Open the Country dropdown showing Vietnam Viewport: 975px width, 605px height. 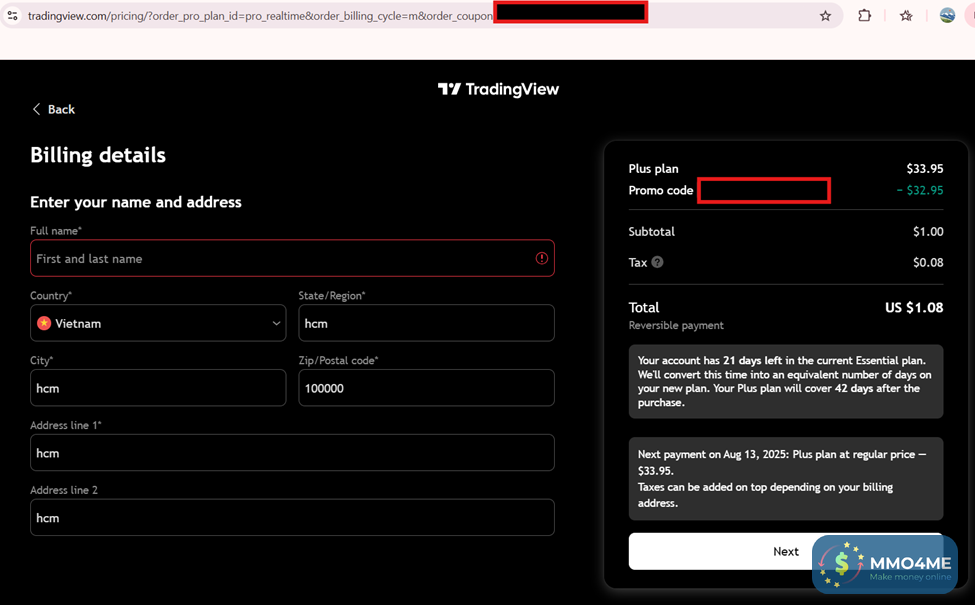pyautogui.click(x=158, y=323)
